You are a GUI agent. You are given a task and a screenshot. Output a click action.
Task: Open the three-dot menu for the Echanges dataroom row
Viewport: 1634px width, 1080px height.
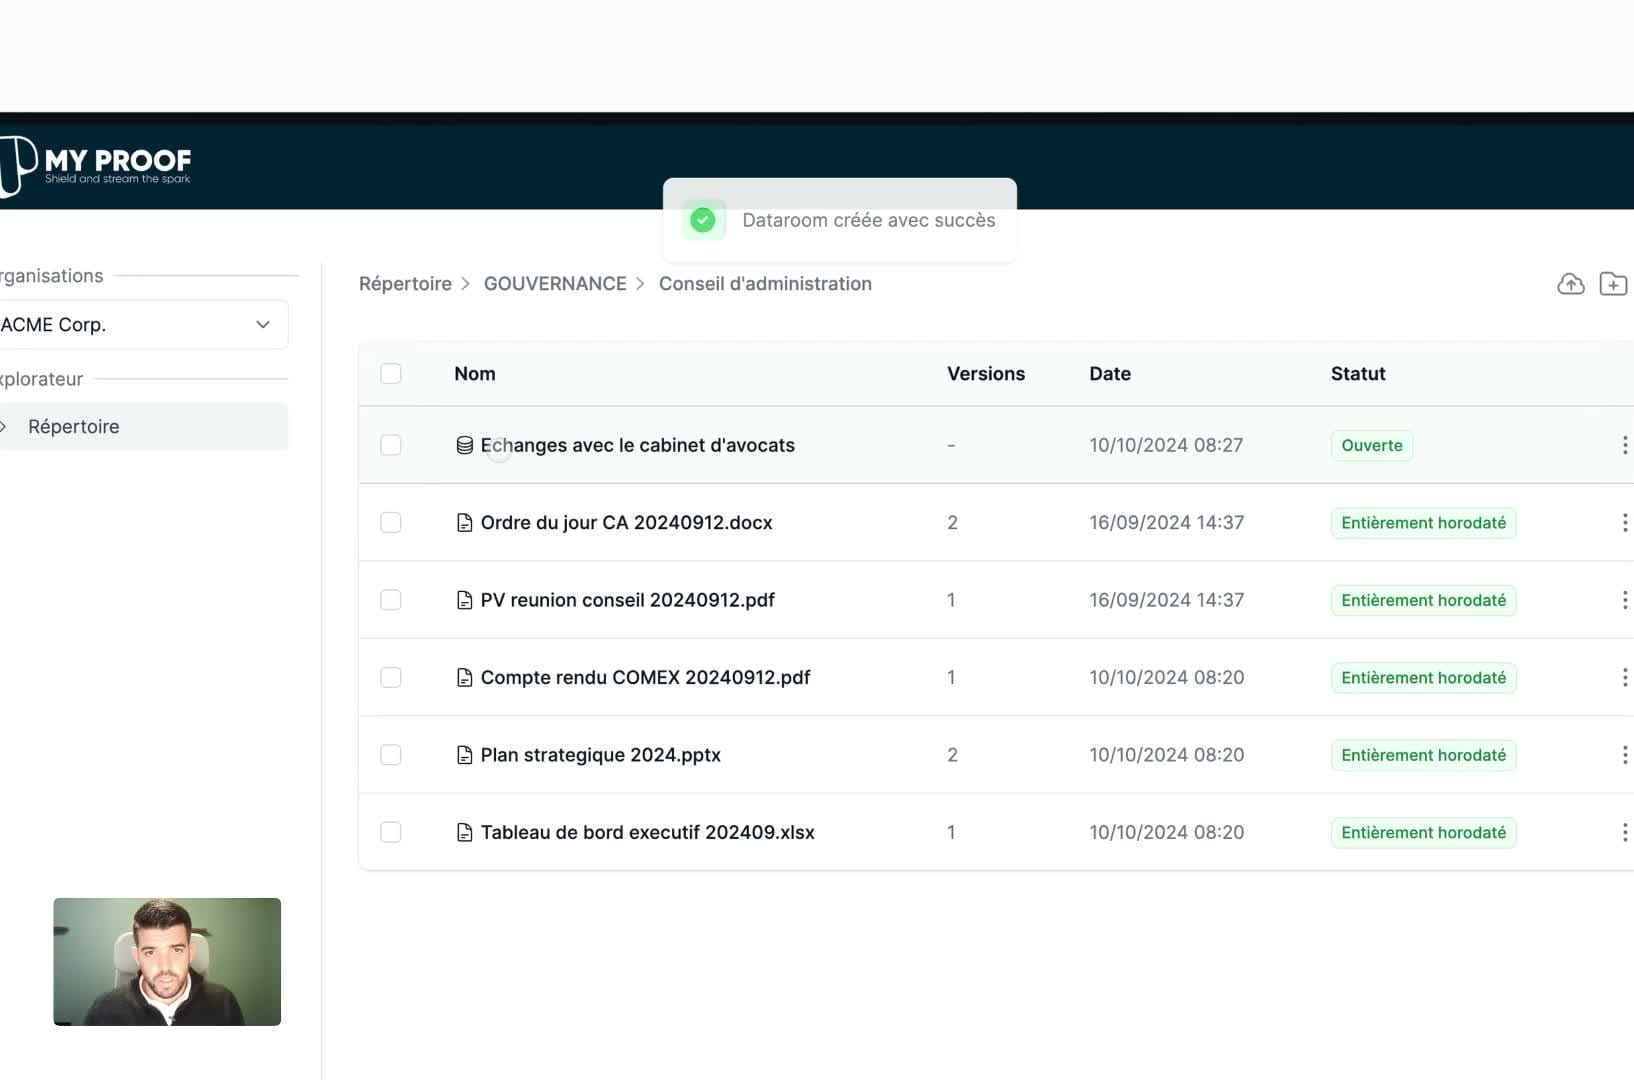click(x=1623, y=445)
